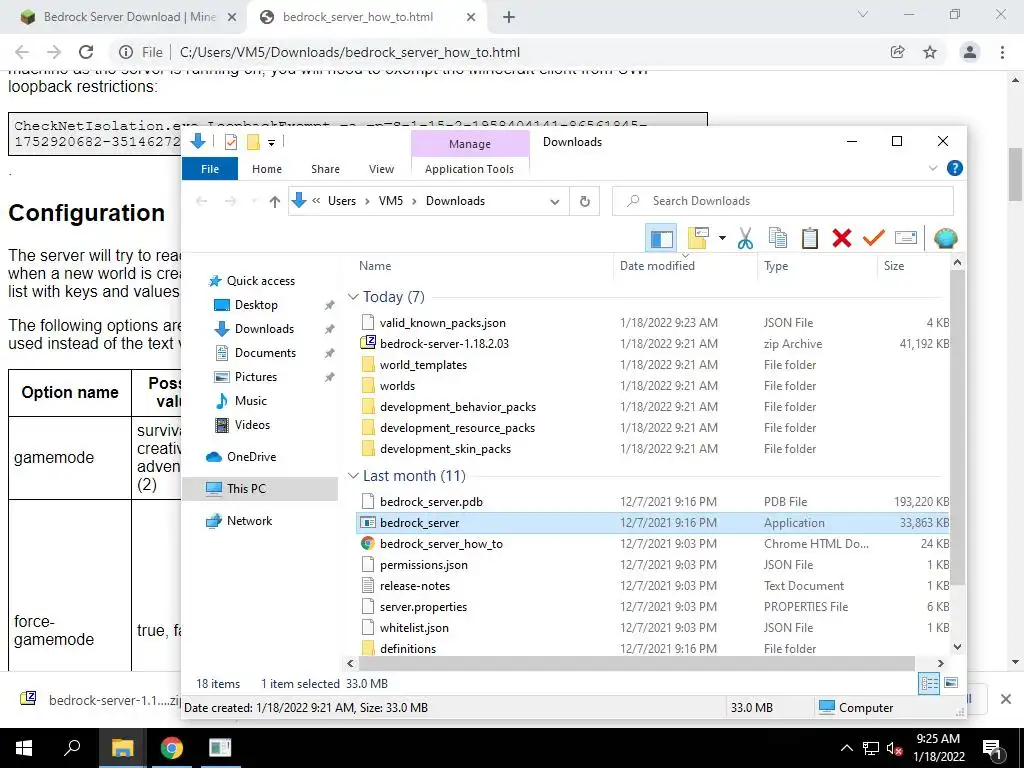This screenshot has width=1024, height=768.
Task: Expand the ribbon with the chevron
Action: [933, 168]
